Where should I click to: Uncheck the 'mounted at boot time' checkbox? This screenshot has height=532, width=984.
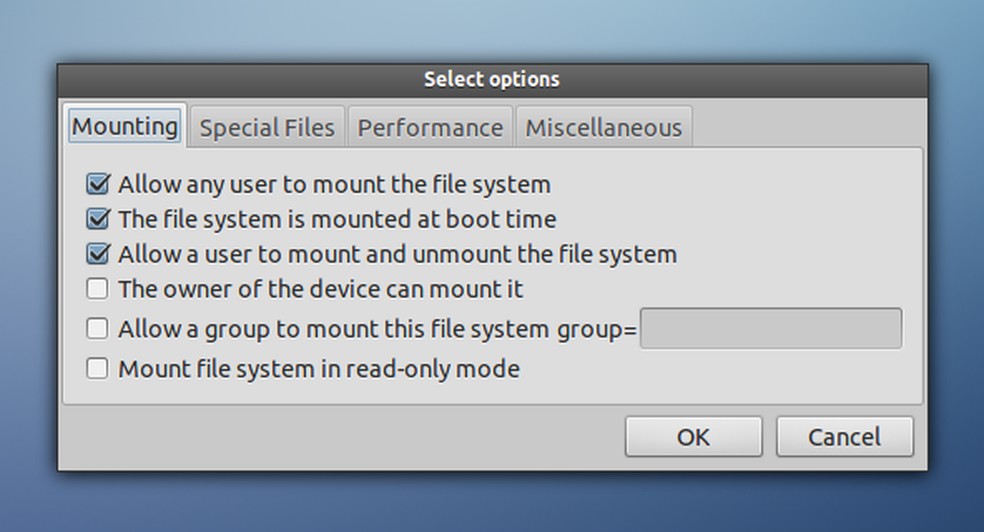tap(98, 219)
